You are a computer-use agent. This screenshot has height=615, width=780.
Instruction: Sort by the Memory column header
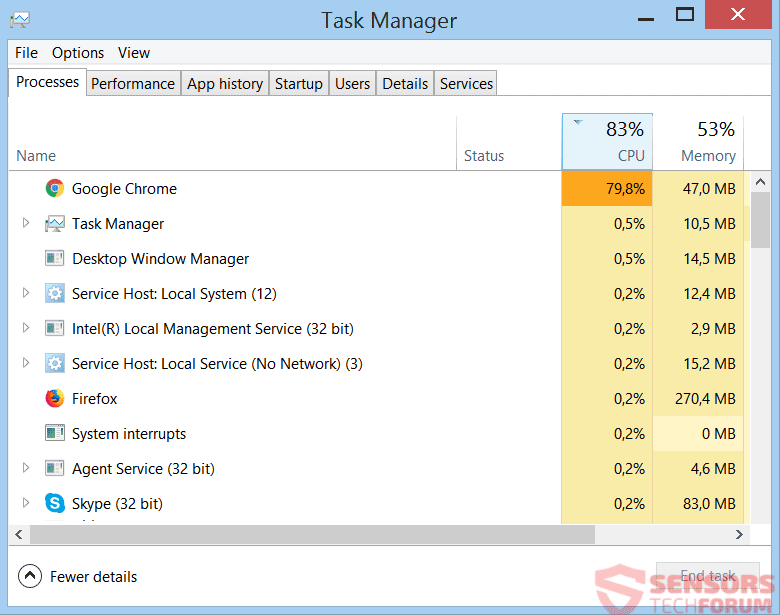(x=698, y=142)
